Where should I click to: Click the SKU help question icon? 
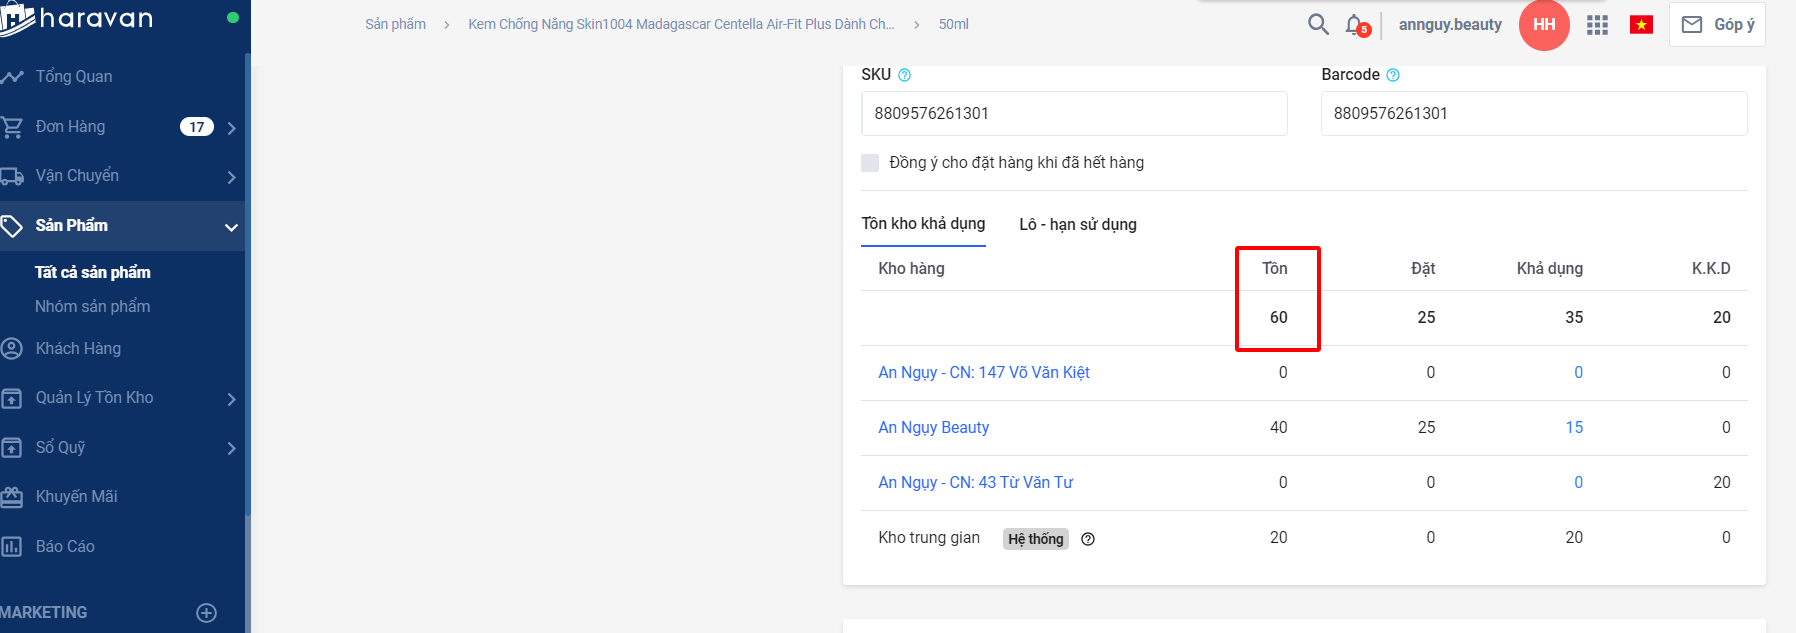[x=905, y=75]
